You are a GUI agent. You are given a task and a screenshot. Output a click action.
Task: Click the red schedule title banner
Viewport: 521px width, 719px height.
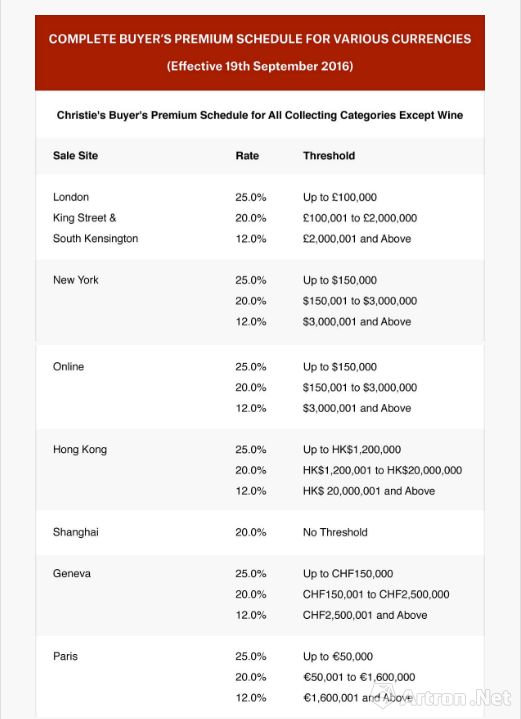tap(260, 52)
